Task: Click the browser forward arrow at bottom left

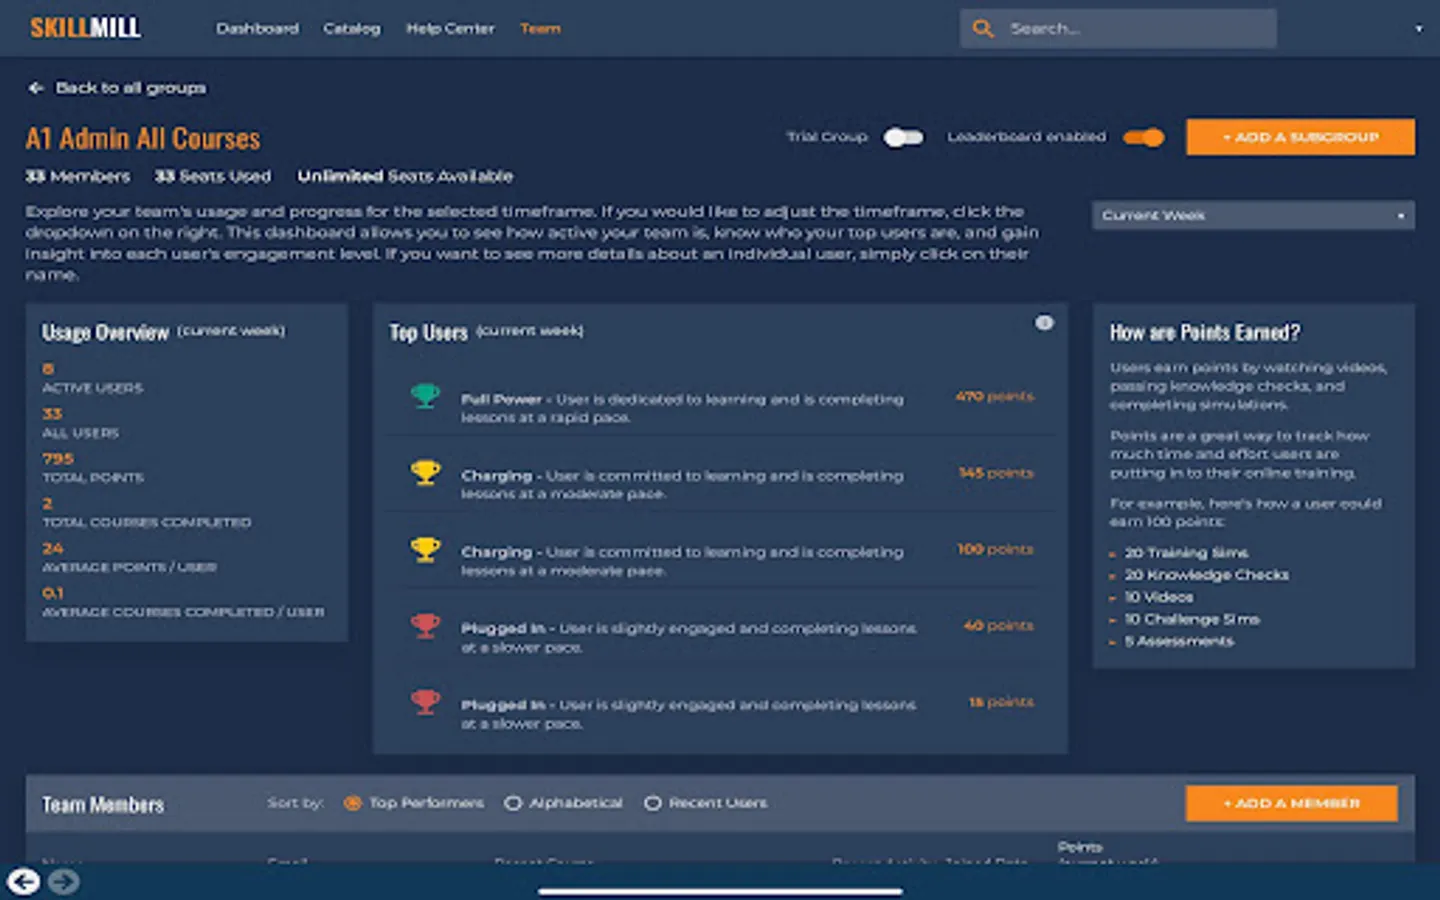Action: [63, 881]
